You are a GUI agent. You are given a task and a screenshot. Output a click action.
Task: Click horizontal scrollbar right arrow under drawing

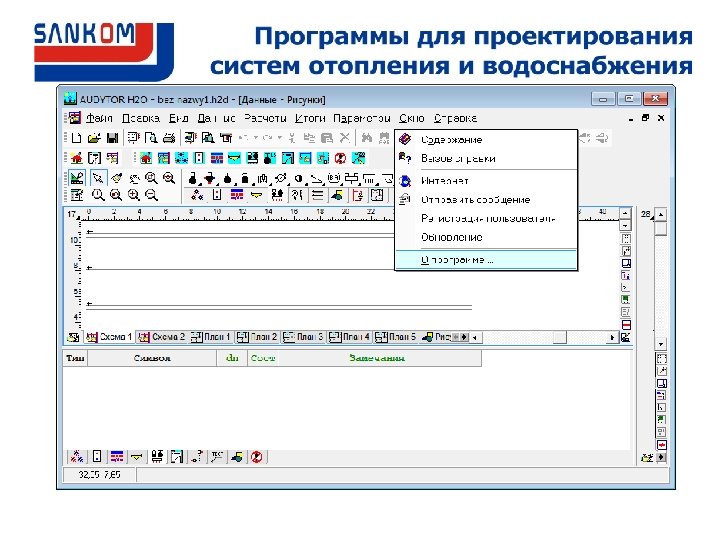[612, 338]
